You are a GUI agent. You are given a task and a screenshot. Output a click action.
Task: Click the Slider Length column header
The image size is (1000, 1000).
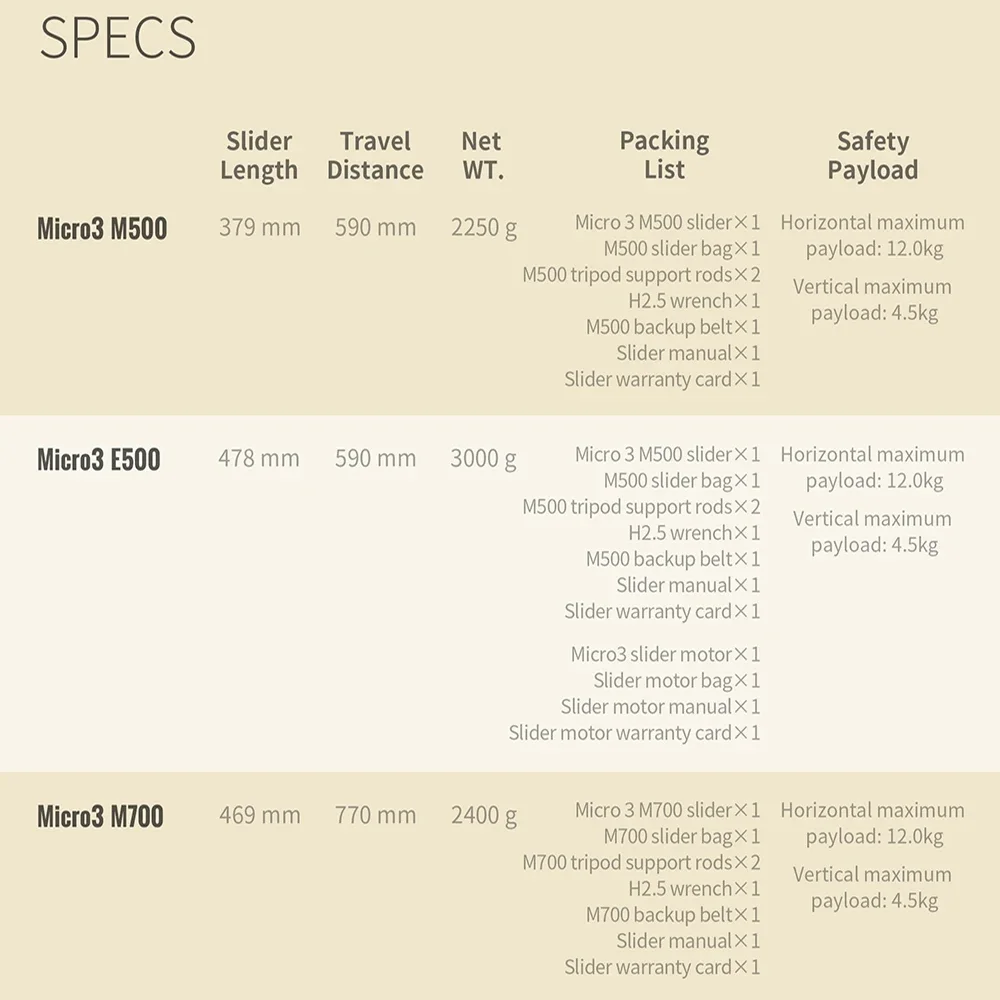pos(259,155)
